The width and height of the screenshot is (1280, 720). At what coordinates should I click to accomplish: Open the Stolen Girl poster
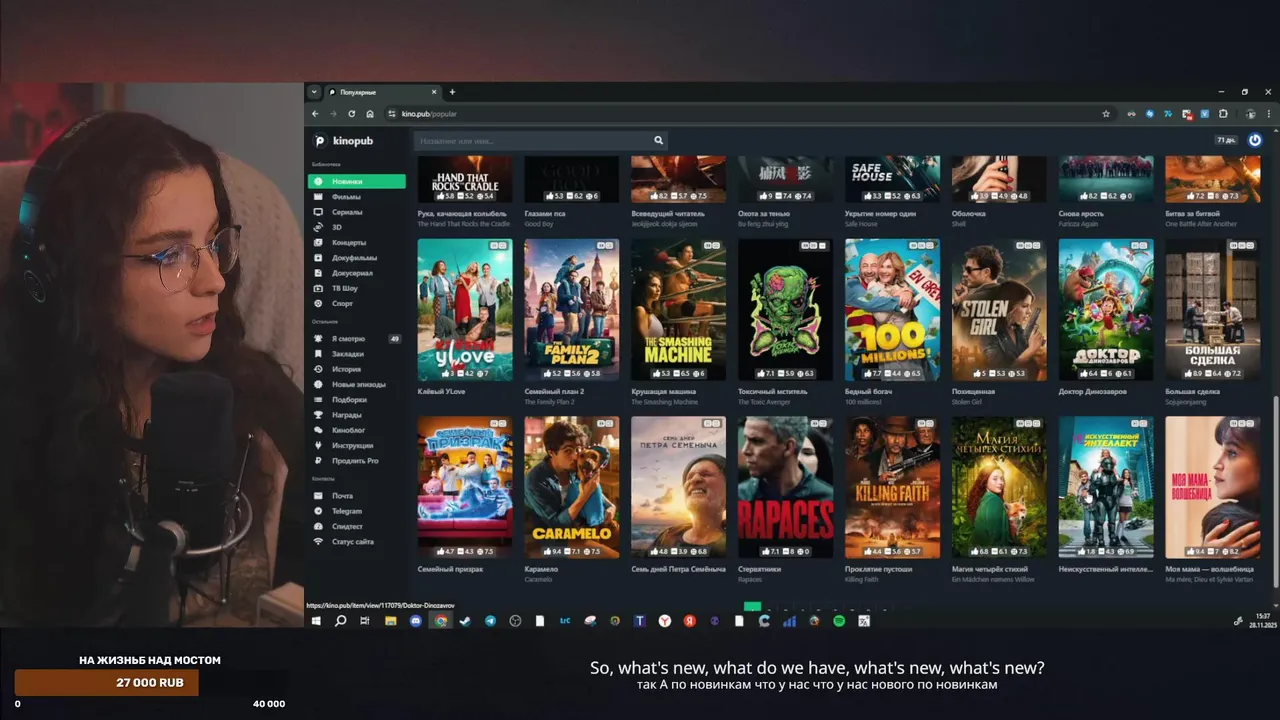[999, 309]
